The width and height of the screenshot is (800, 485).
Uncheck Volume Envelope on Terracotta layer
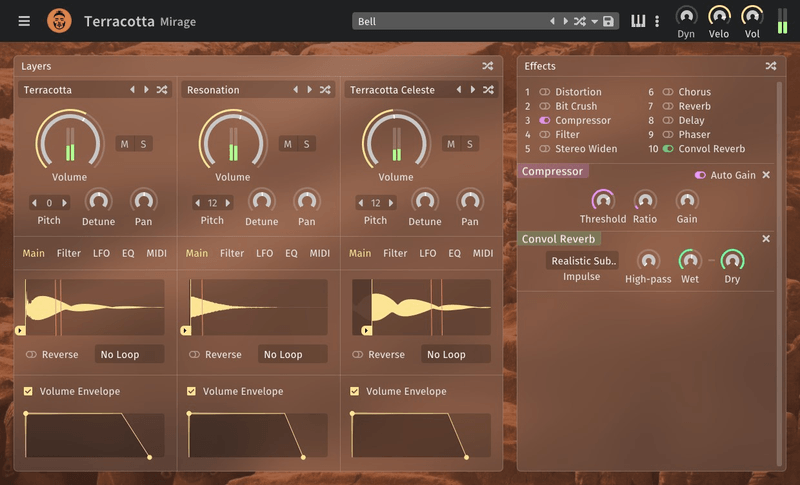point(28,391)
